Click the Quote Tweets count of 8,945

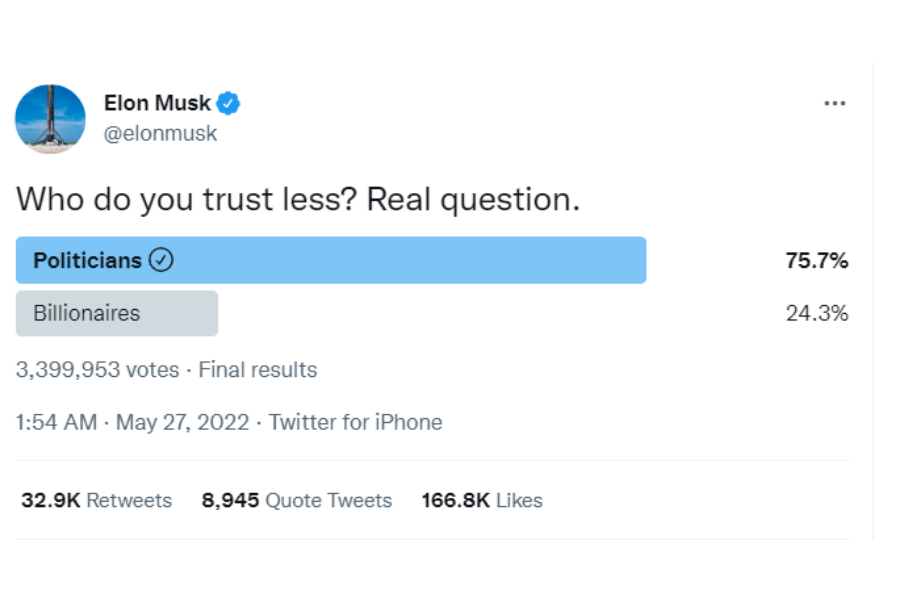coord(298,500)
